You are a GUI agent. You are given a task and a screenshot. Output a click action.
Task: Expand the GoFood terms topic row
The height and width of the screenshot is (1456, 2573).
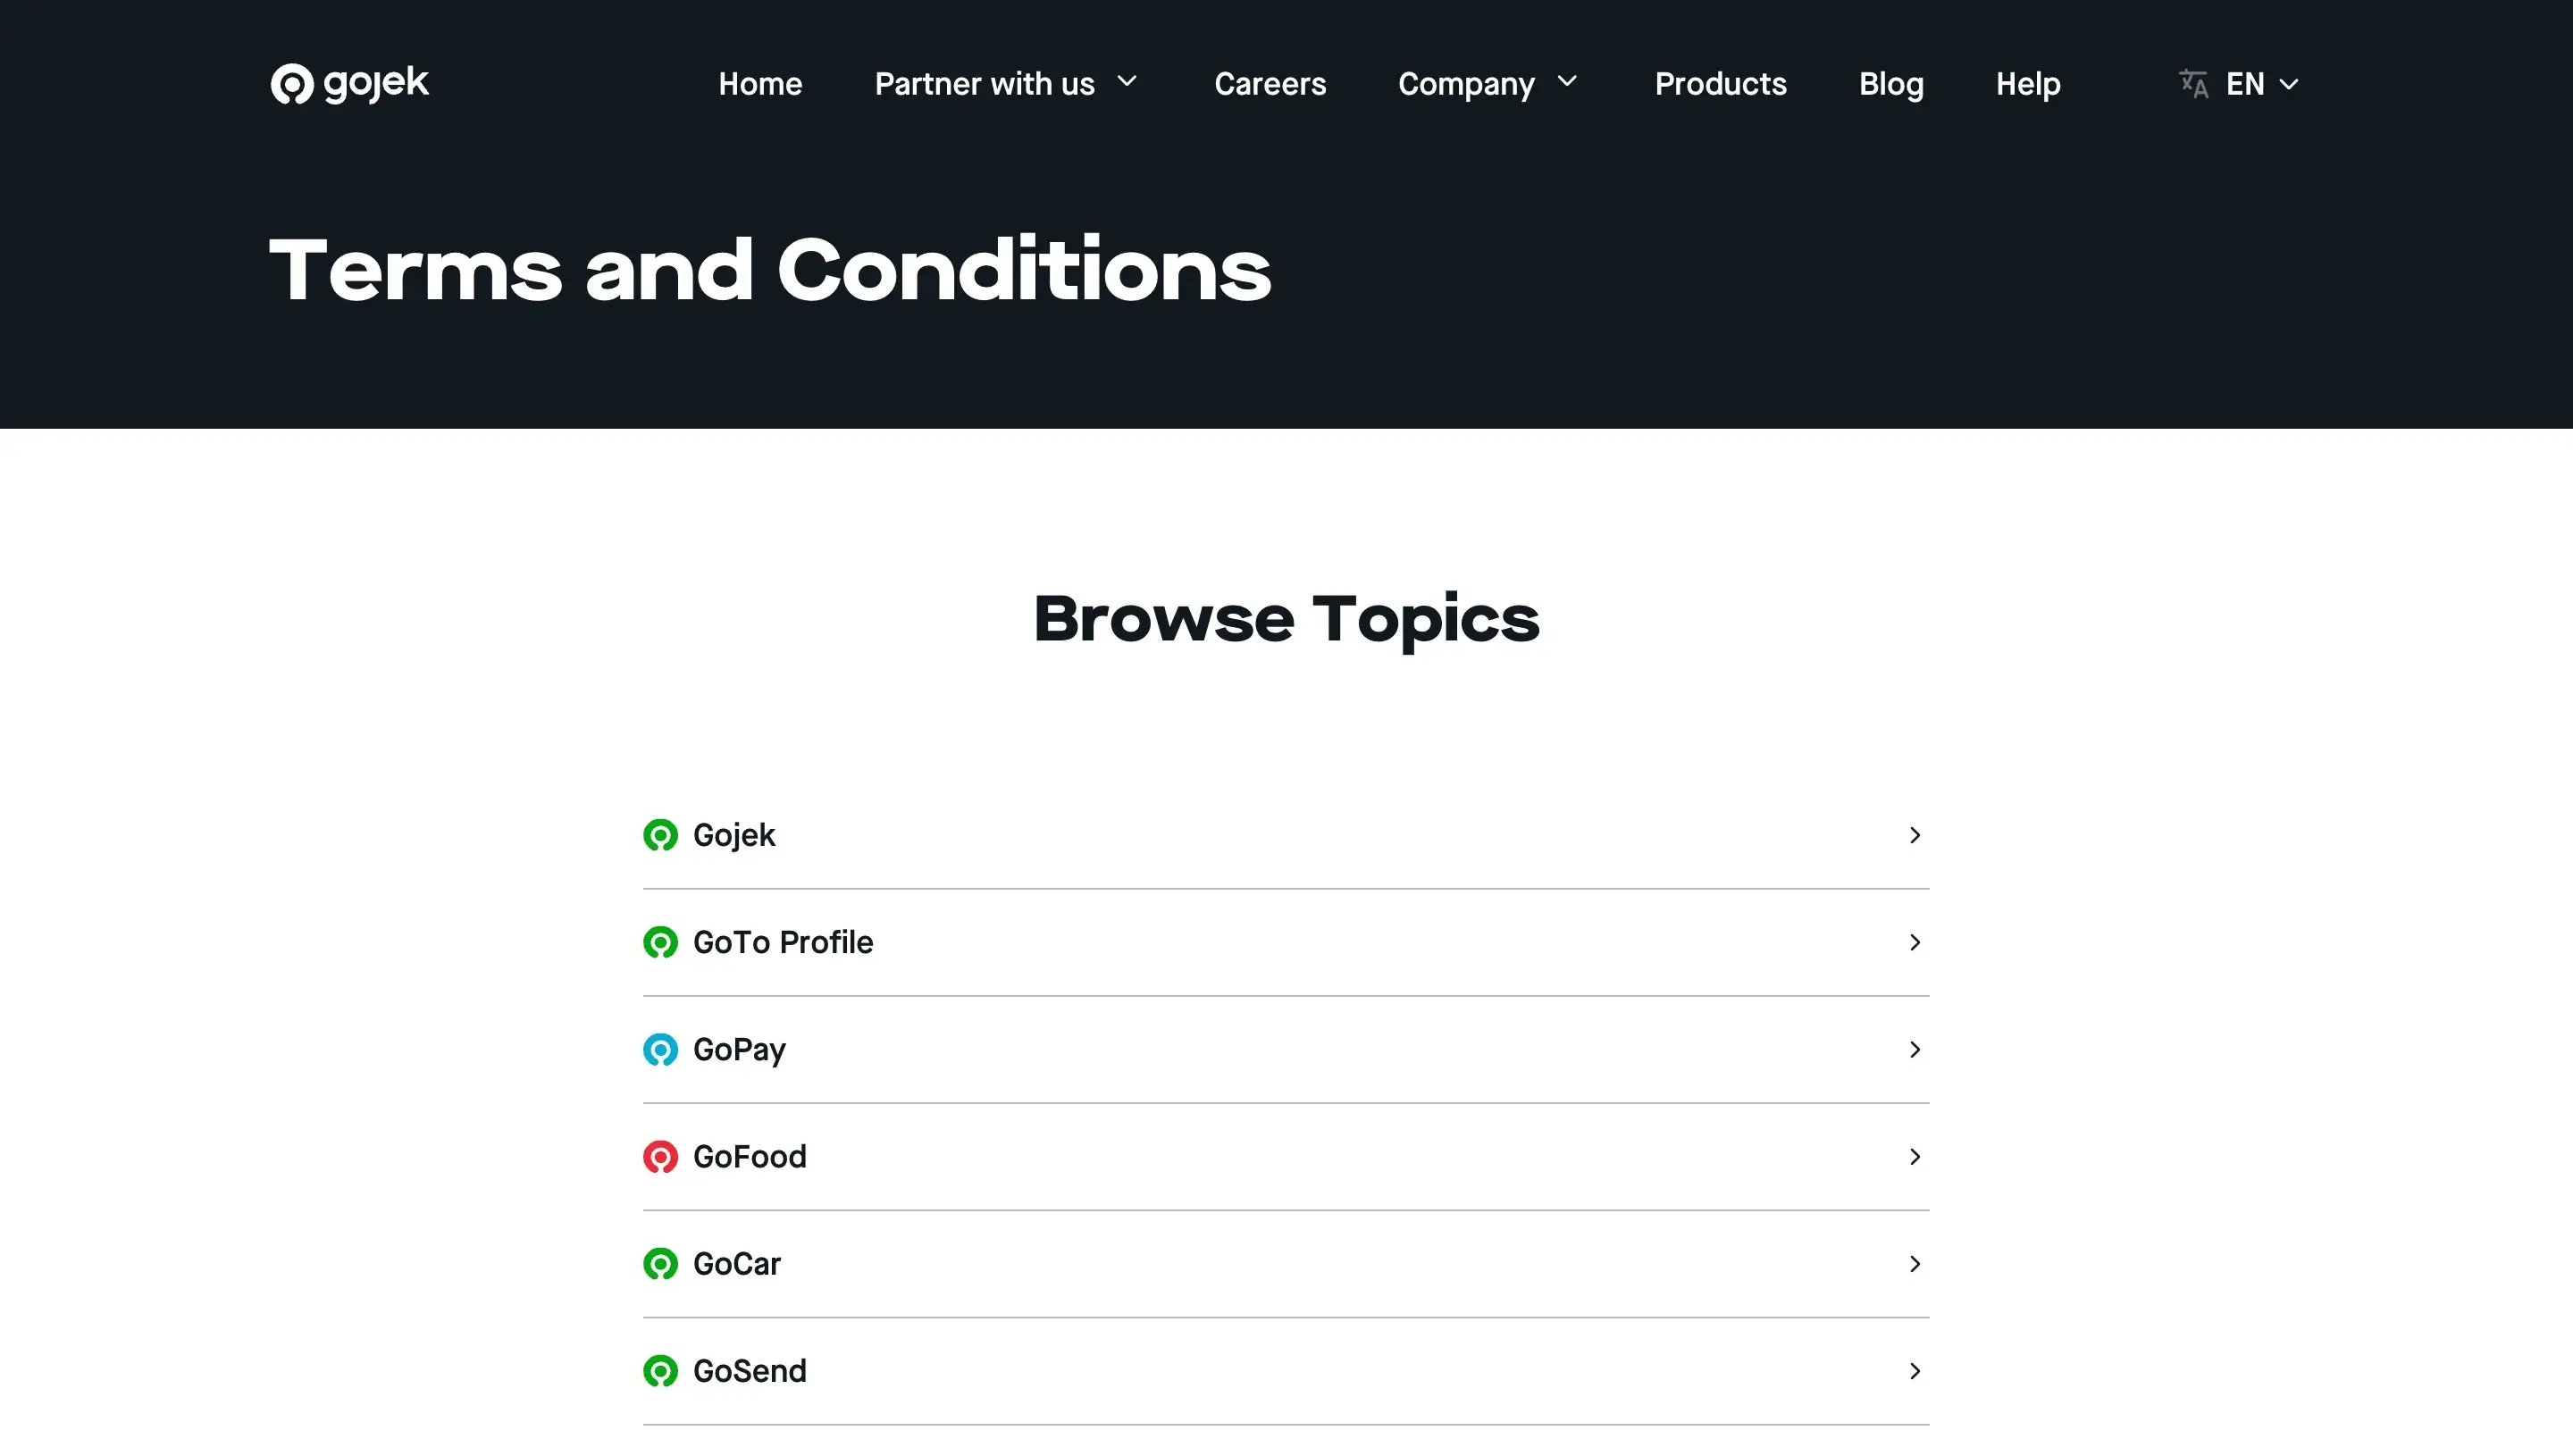pos(1286,1156)
